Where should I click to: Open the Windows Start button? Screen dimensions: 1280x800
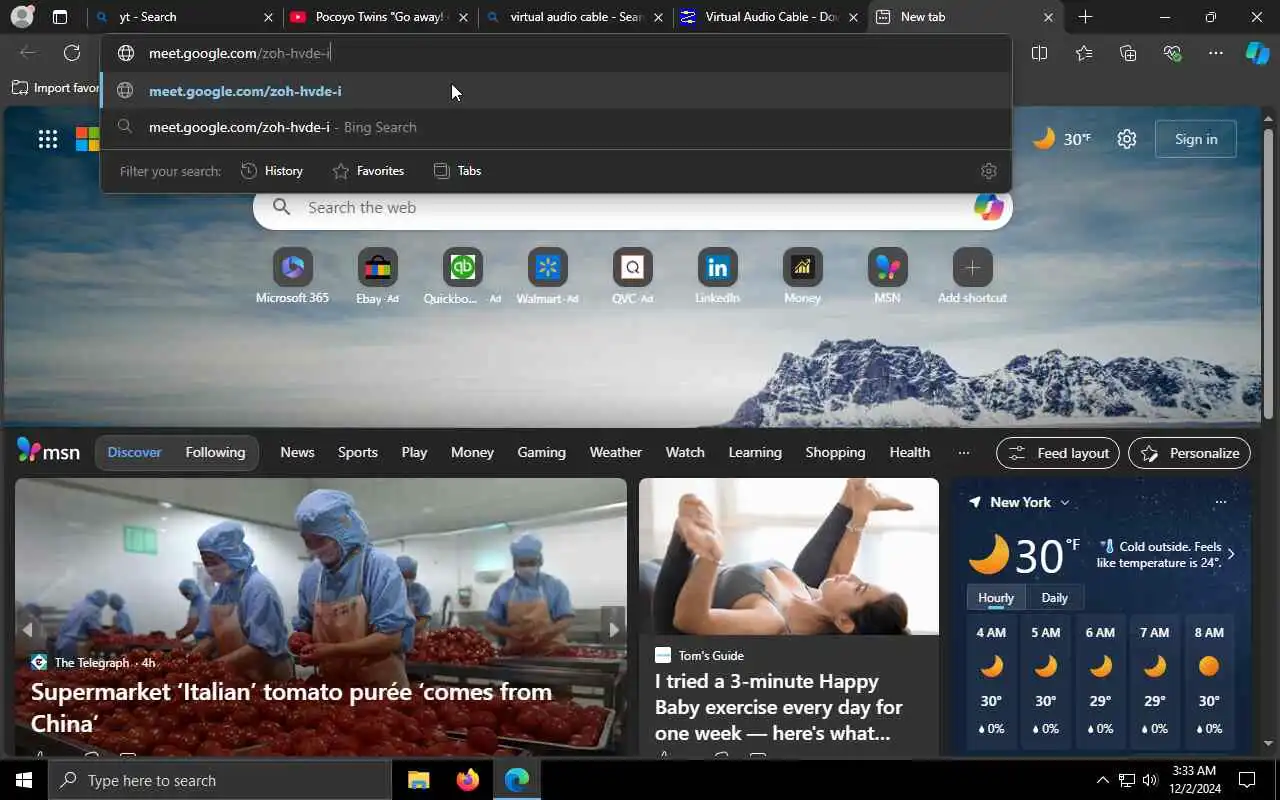[24, 780]
